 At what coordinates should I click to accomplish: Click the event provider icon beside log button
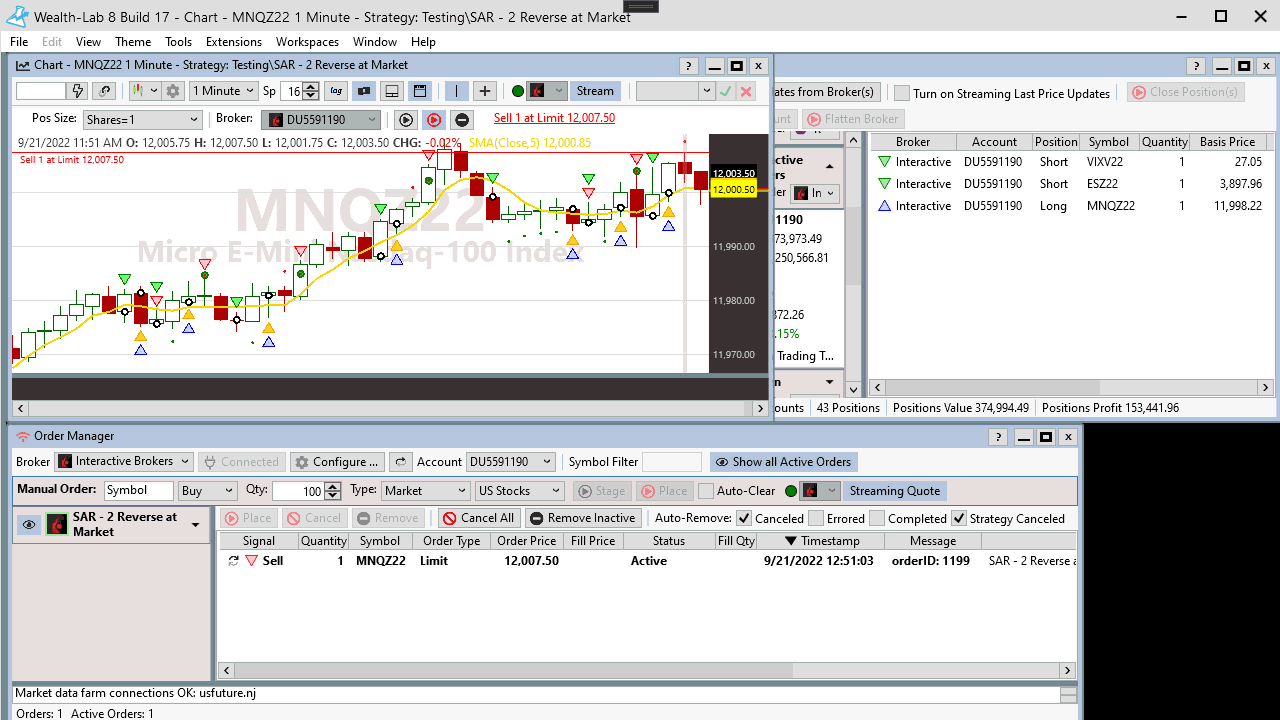point(364,91)
